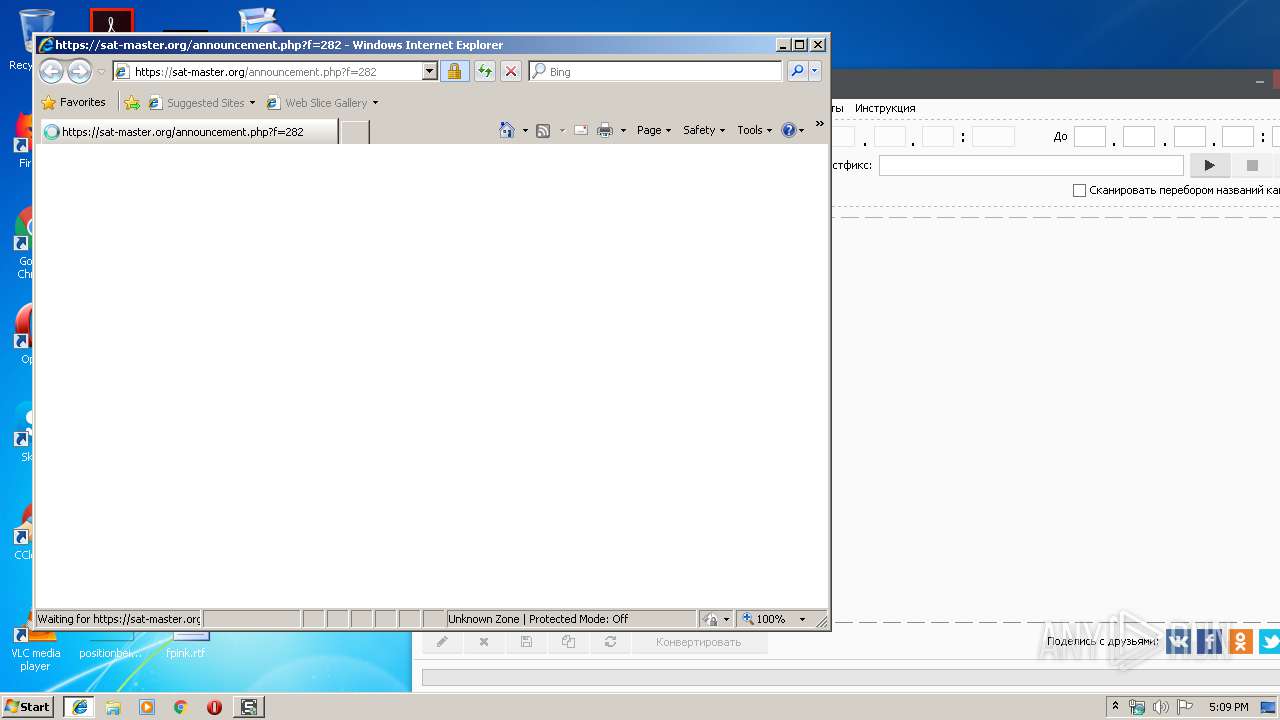1280x720 pixels.
Task: Expand the Home button dropdown arrow
Action: tap(525, 130)
